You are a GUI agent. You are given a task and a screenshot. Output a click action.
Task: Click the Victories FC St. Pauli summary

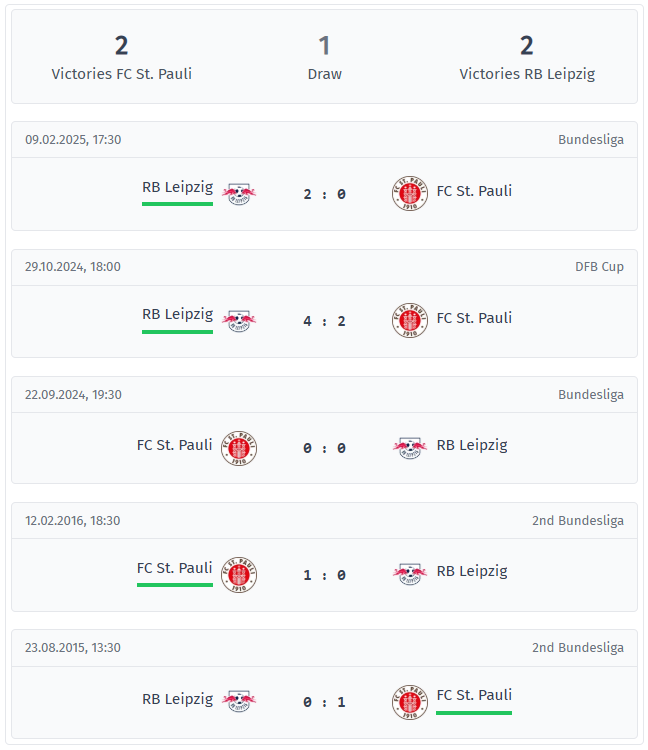122,58
